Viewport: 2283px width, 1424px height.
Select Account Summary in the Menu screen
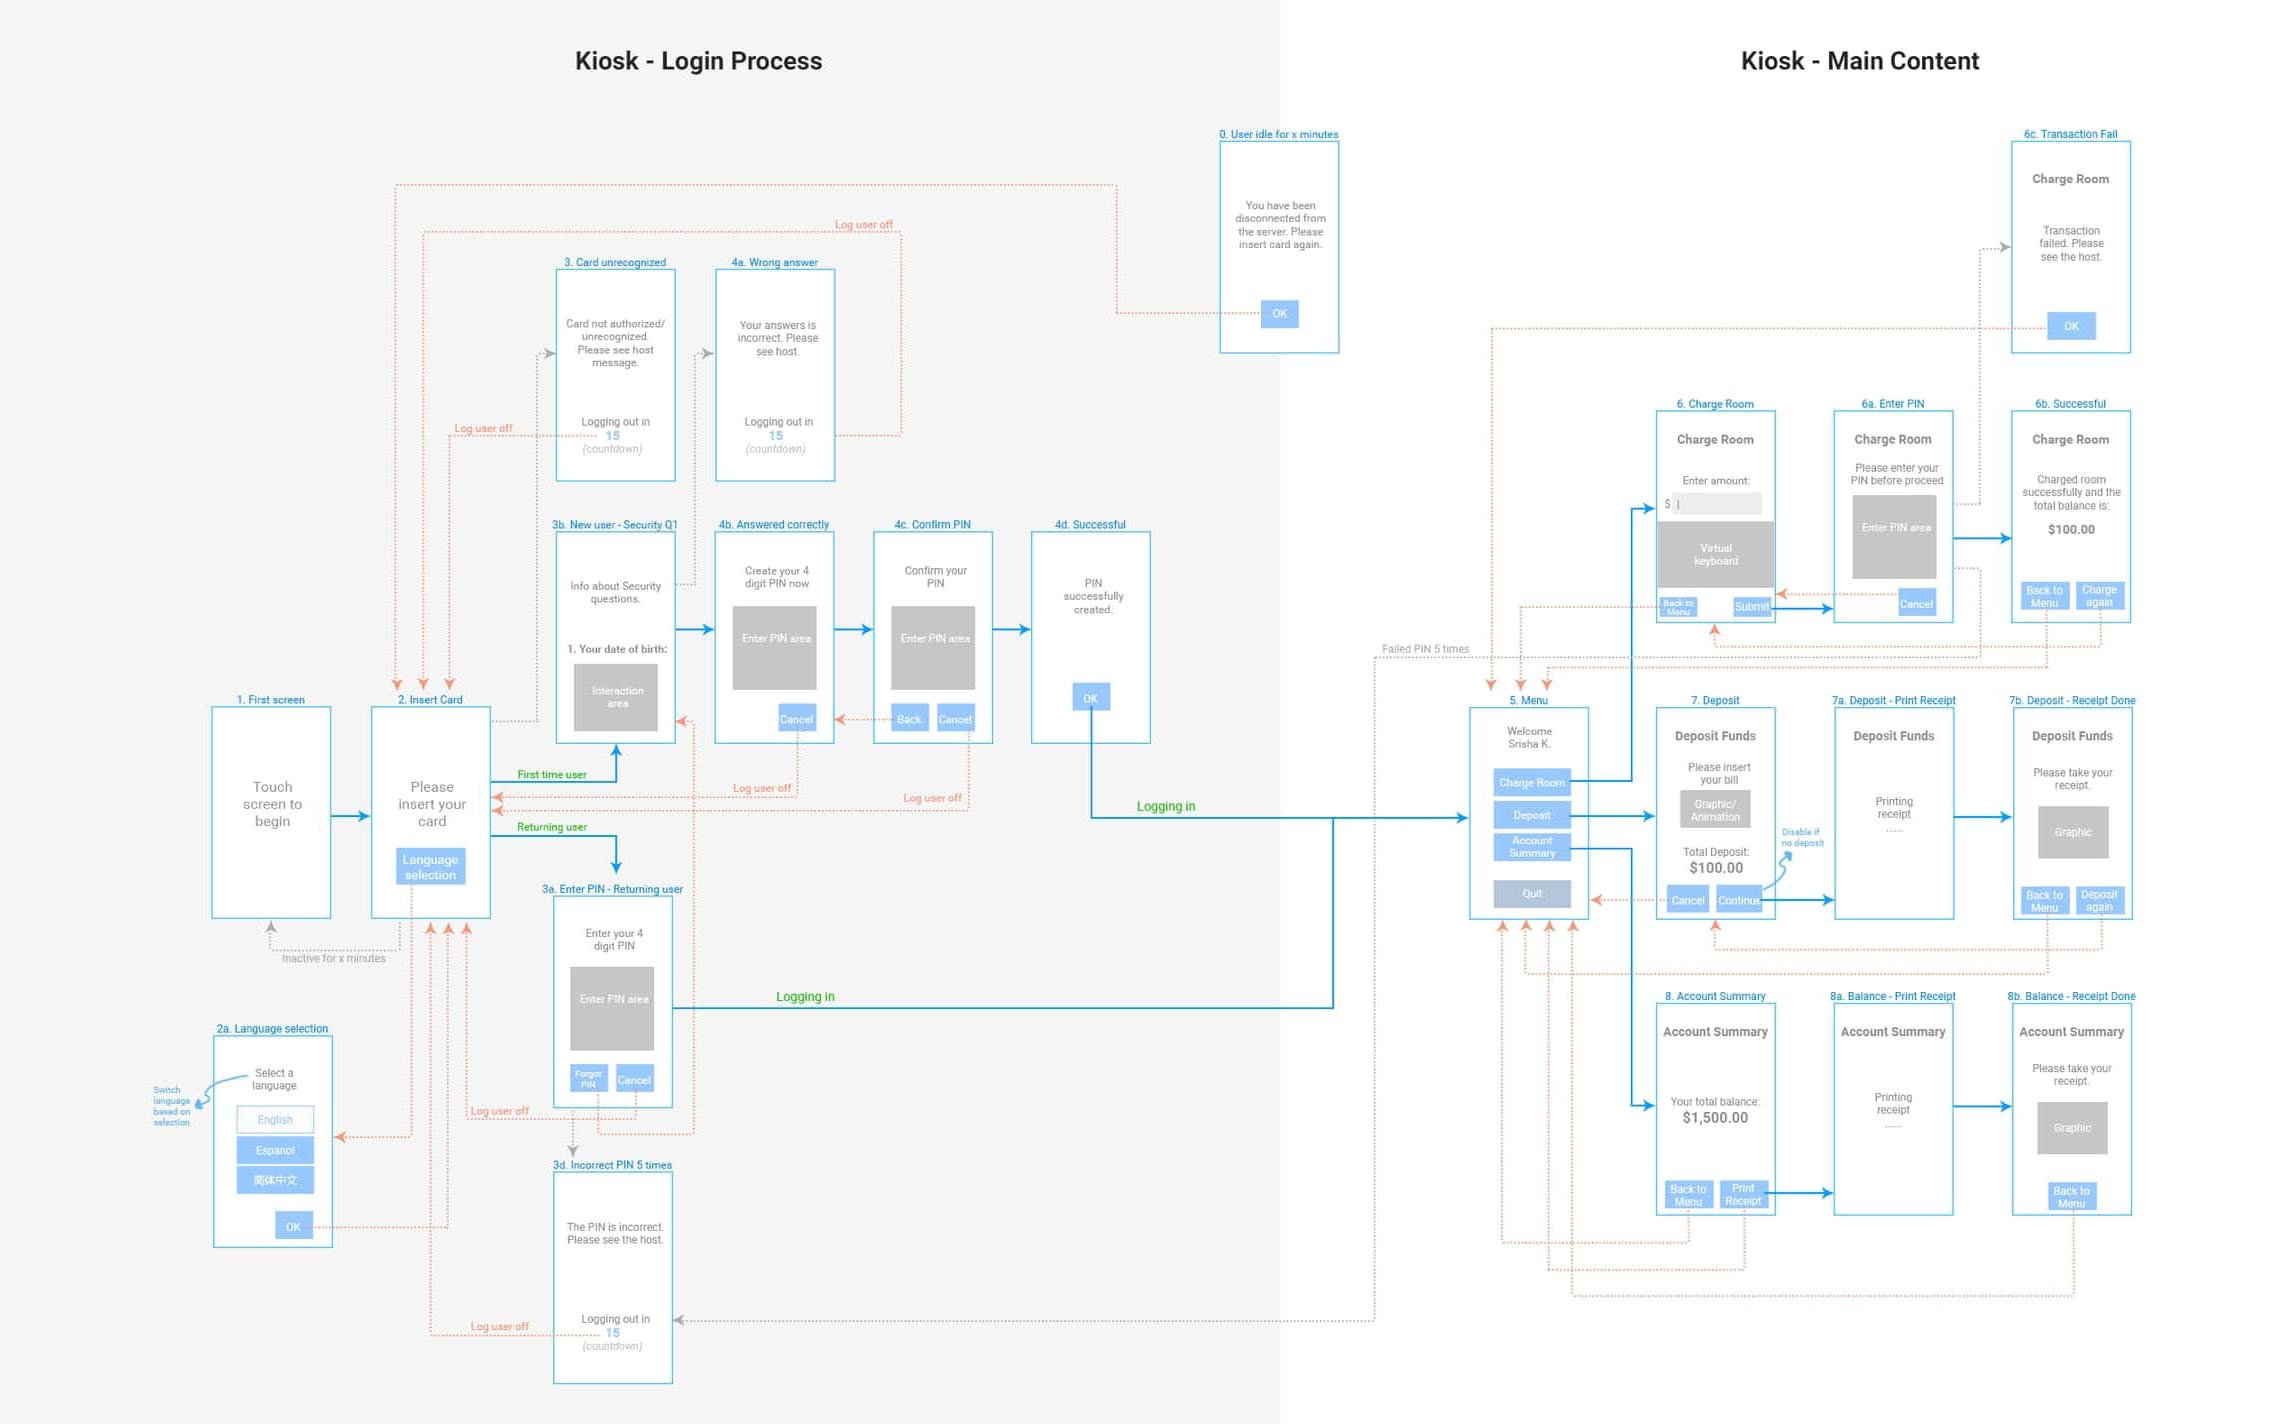point(1532,847)
